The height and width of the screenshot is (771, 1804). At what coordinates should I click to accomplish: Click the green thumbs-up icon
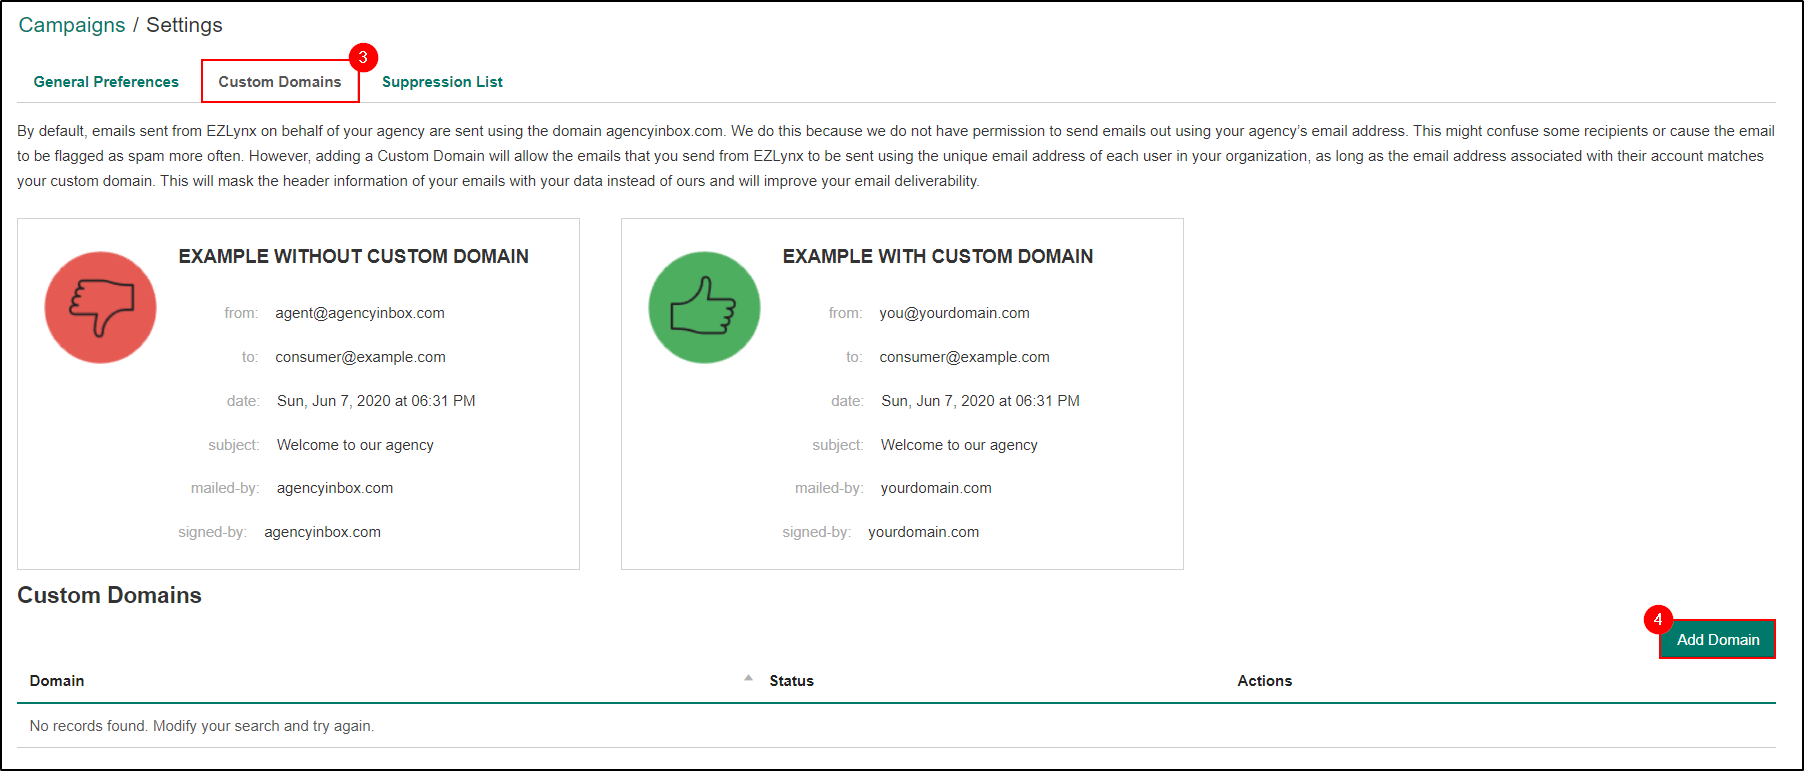[704, 307]
